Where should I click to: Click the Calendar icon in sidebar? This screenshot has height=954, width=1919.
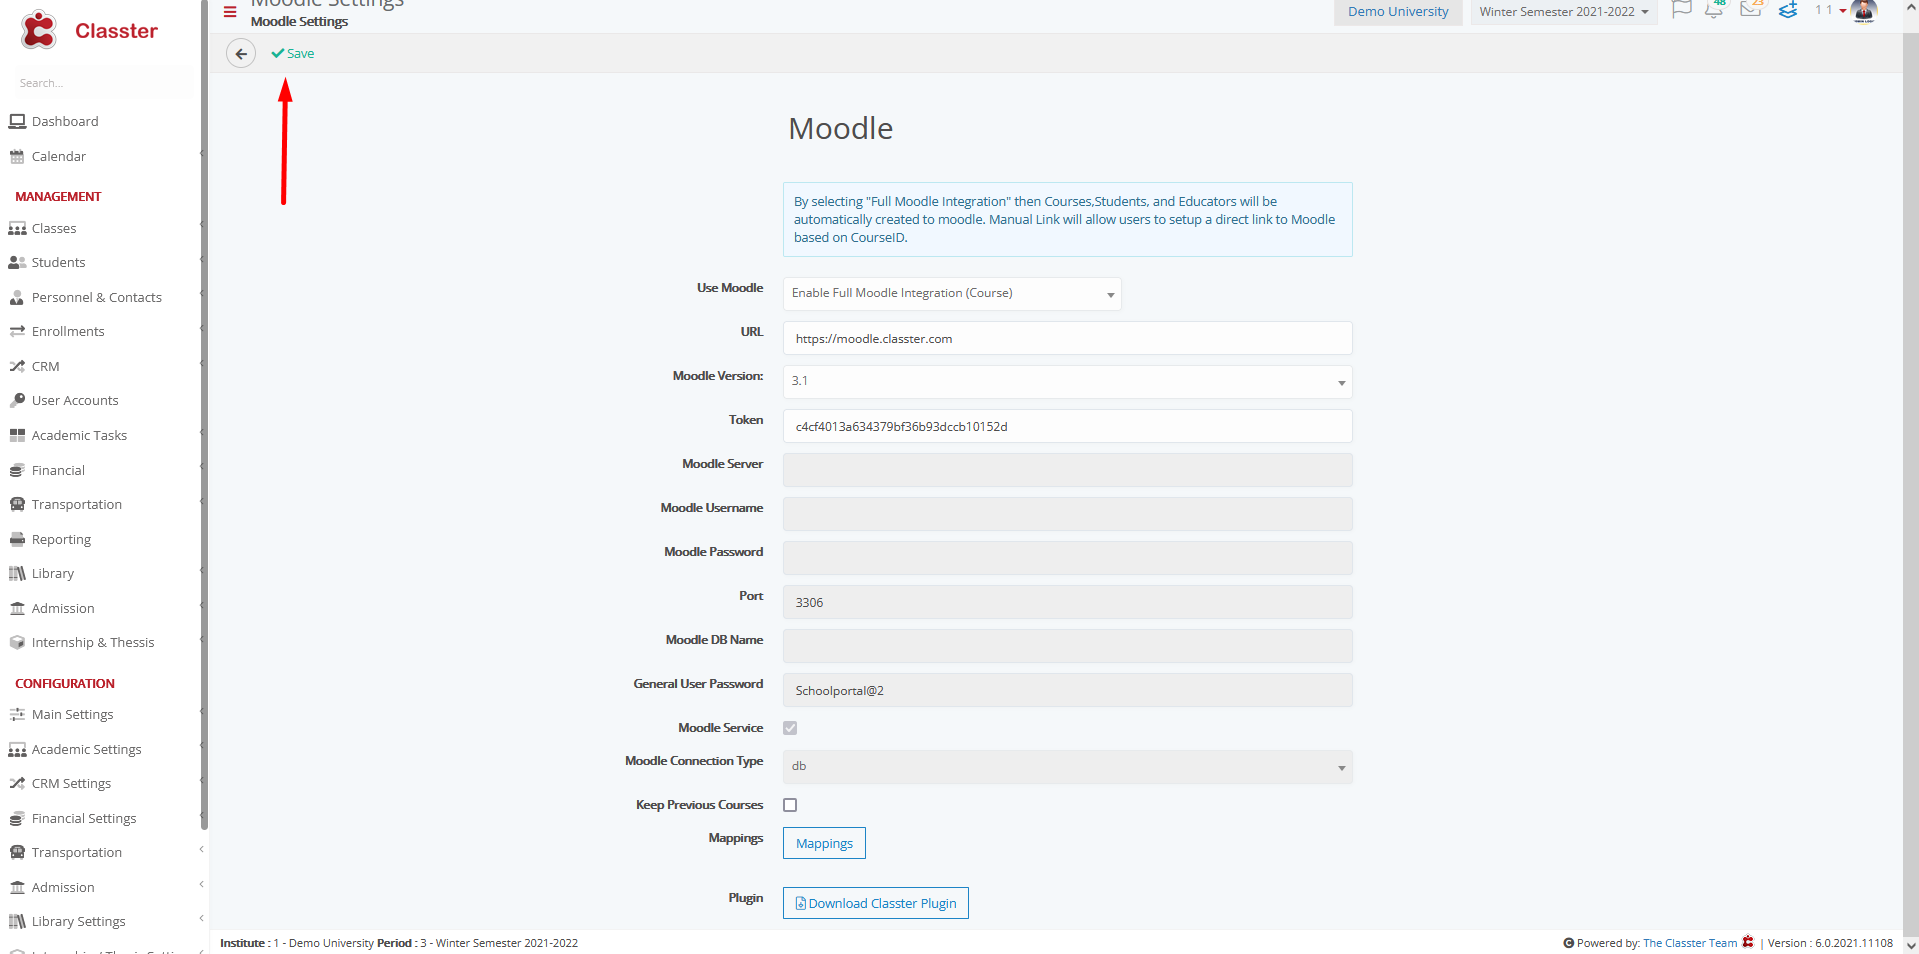pos(17,156)
